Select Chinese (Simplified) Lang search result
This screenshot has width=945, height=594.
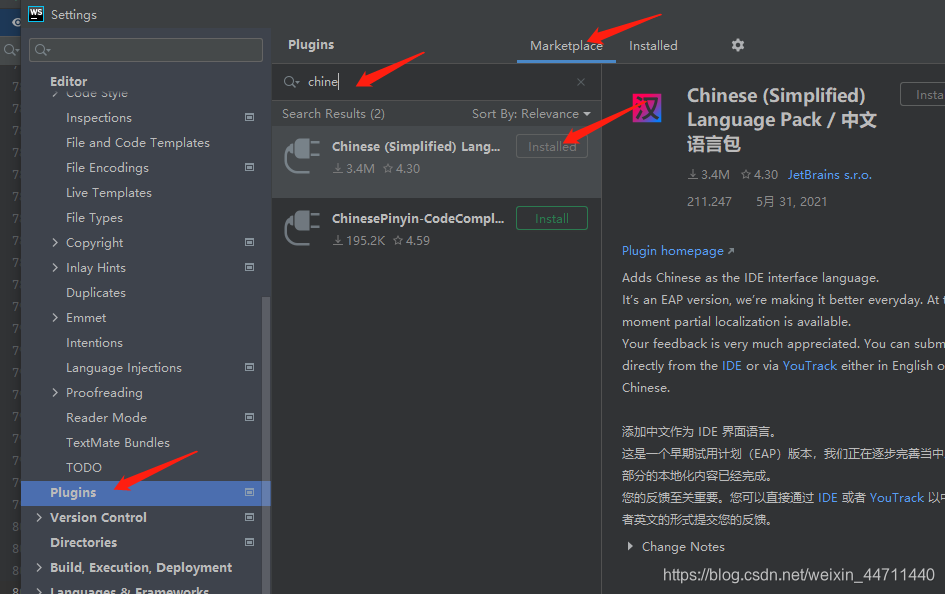click(436, 161)
